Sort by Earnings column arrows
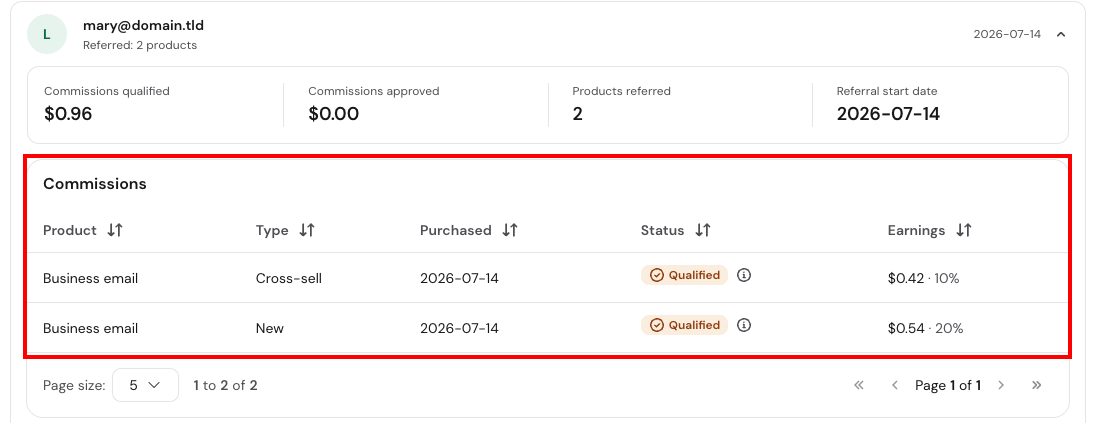The height and width of the screenshot is (423, 1097). [x=963, y=230]
